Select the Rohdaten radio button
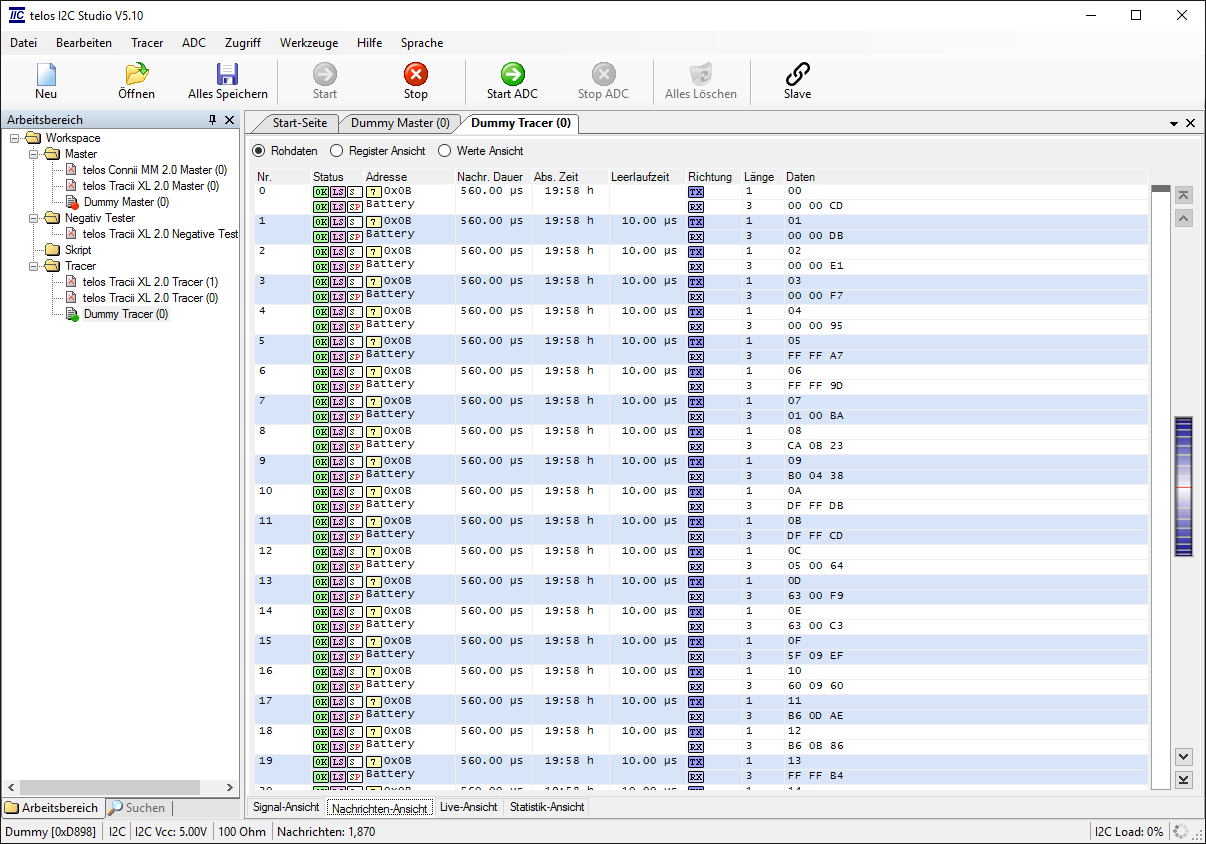This screenshot has height=844, width=1206. tap(259, 151)
